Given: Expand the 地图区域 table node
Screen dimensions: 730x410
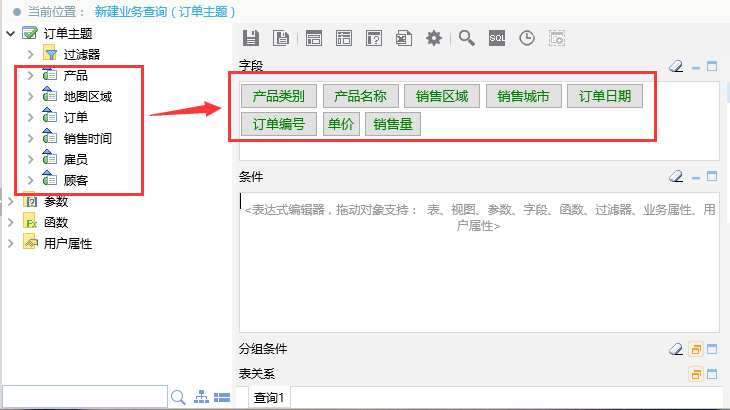Looking at the screenshot, I should [31, 96].
